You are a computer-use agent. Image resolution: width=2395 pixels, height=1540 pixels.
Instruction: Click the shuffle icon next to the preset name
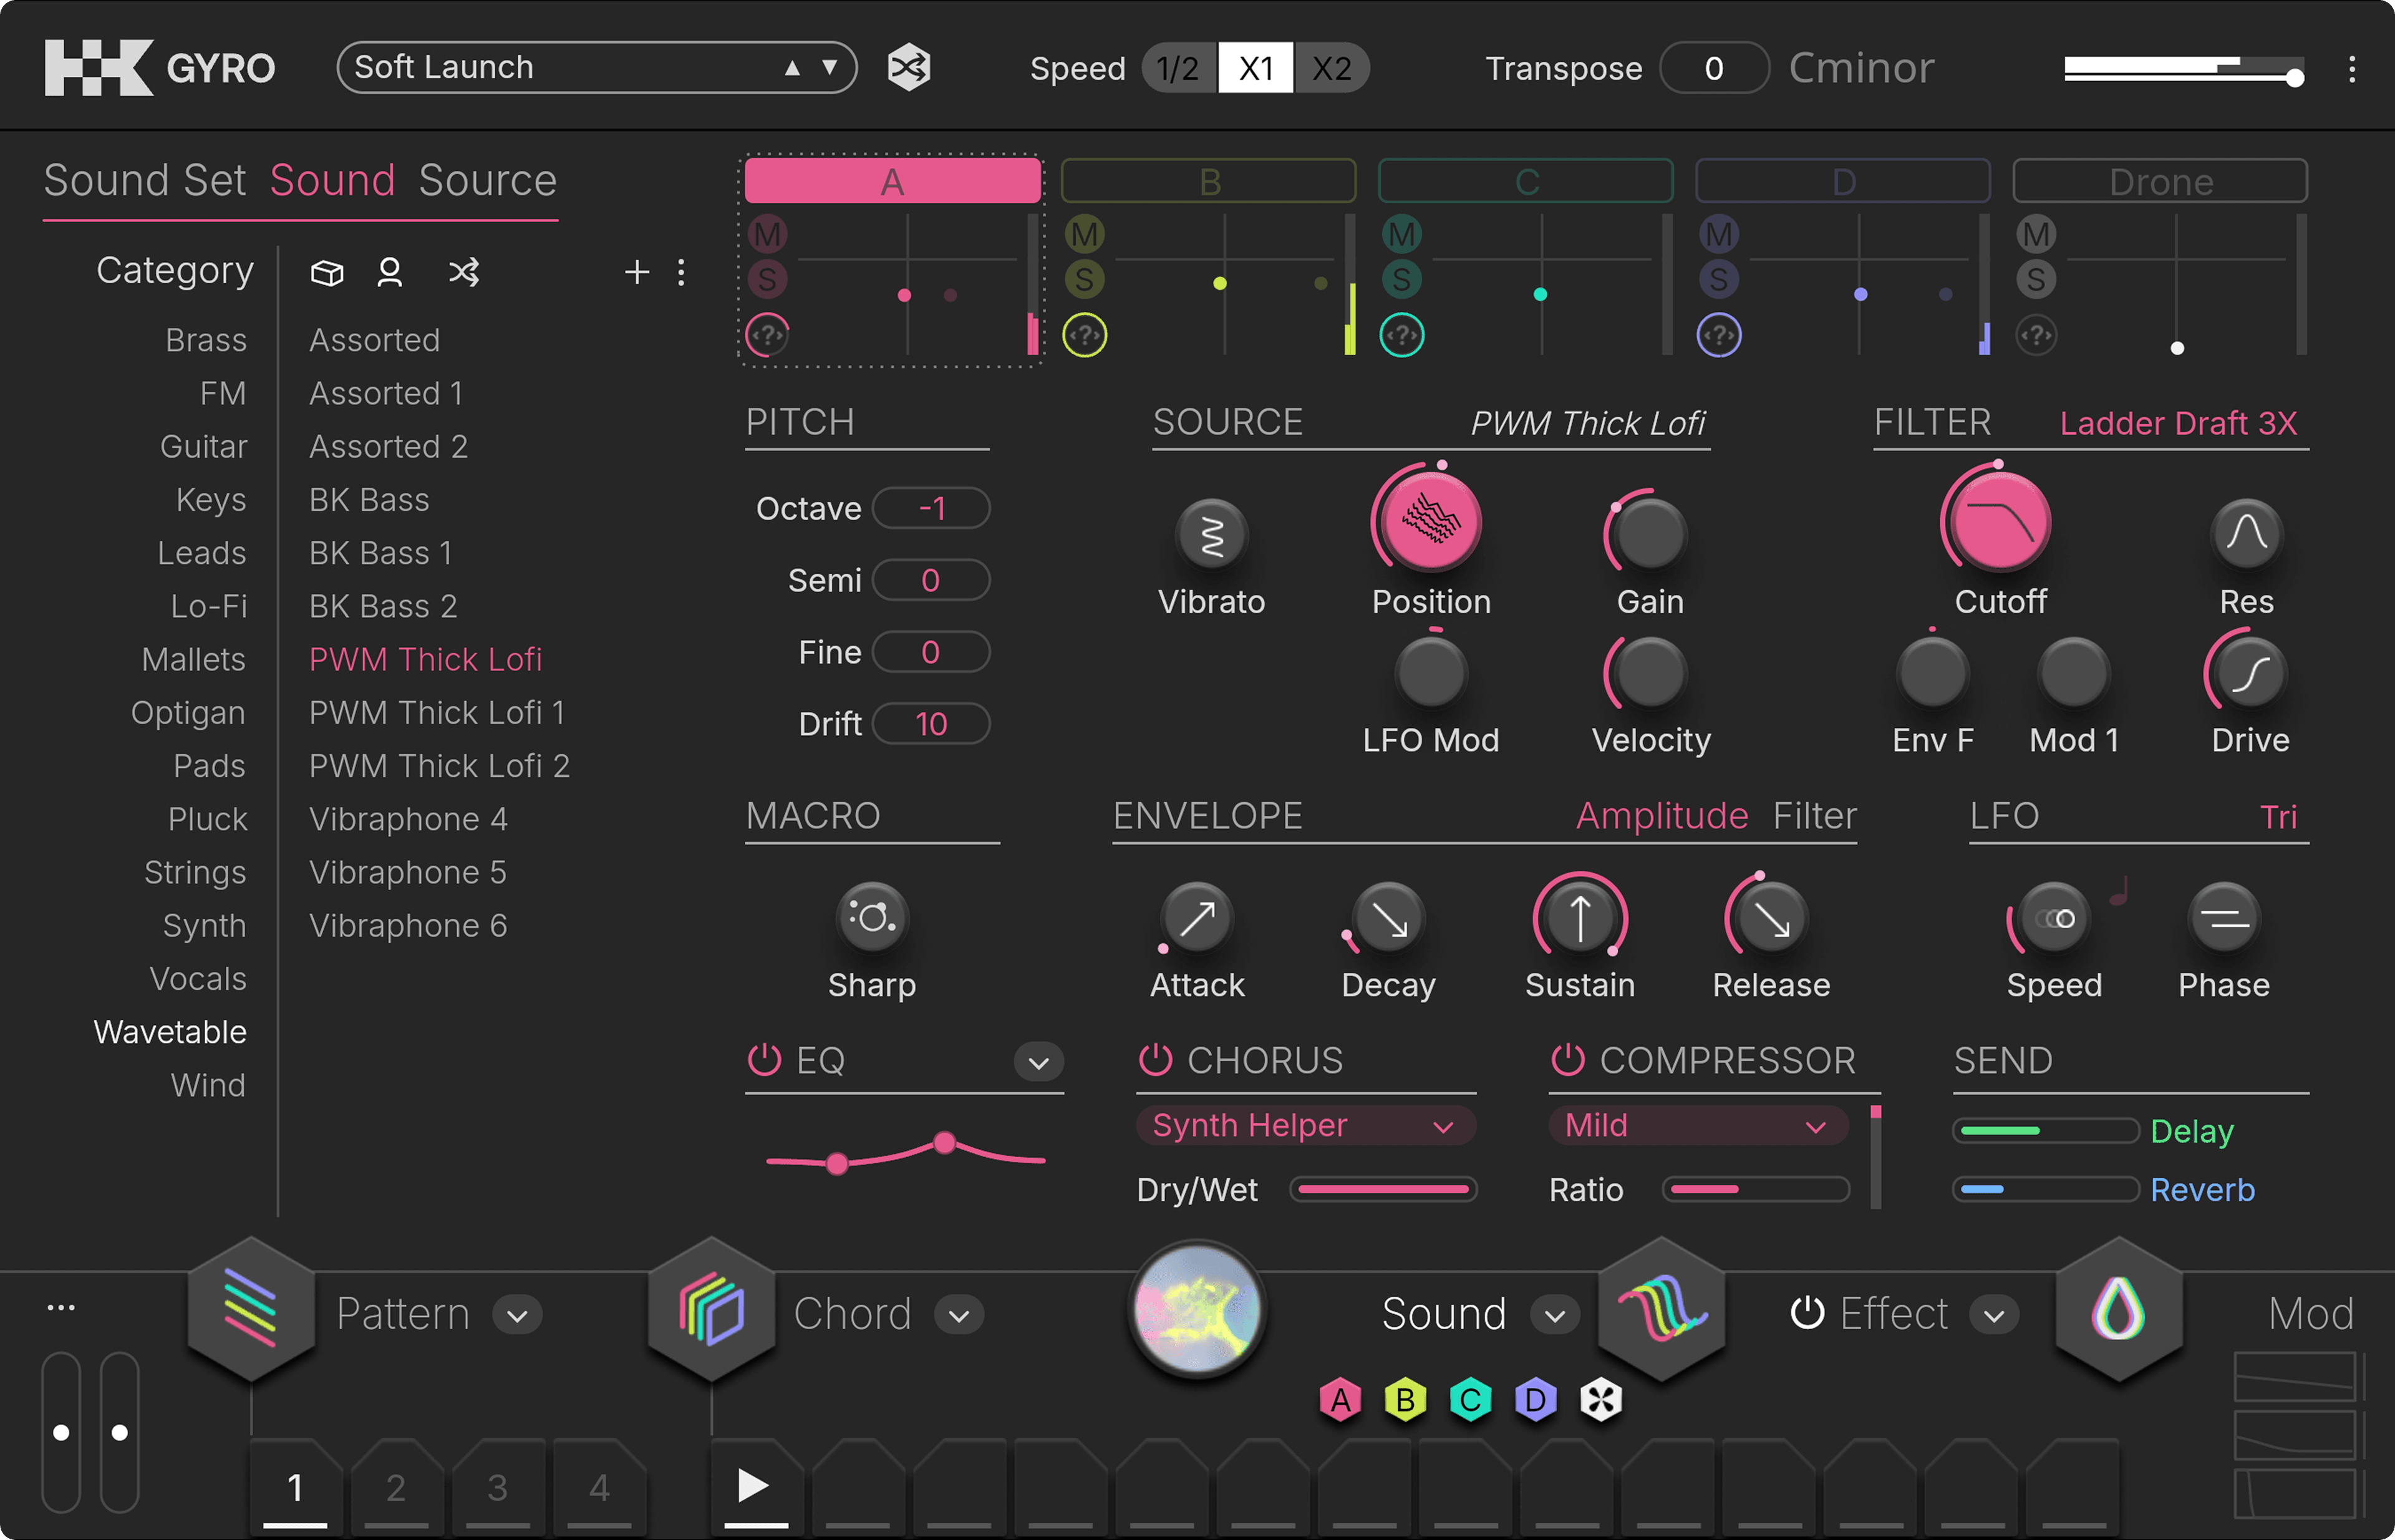coord(908,67)
